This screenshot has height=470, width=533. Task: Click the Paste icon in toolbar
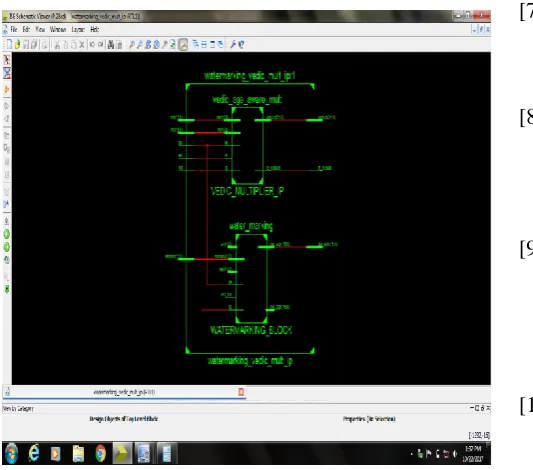[73, 44]
